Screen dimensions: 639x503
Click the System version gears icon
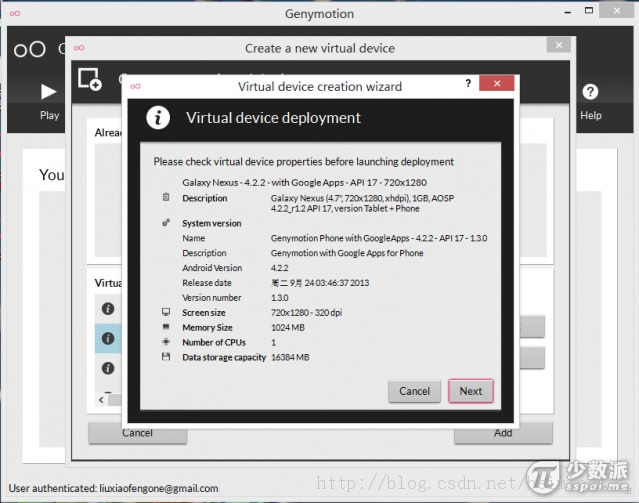[x=166, y=223]
